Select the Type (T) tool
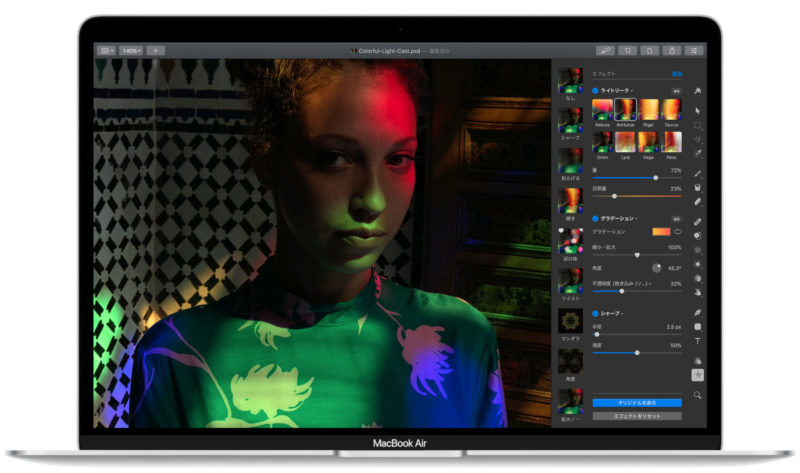The width and height of the screenshot is (800, 473). (697, 341)
